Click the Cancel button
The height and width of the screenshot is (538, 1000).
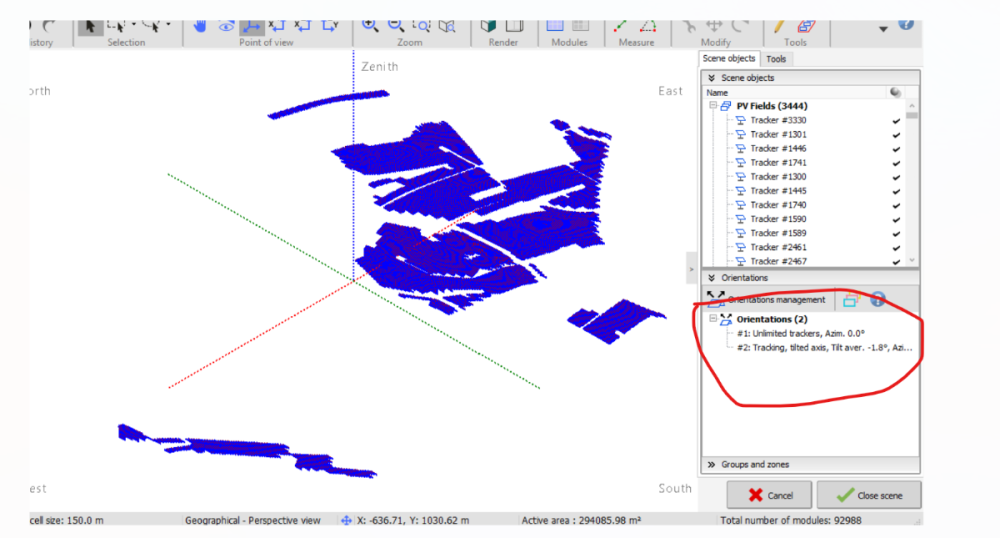[768, 495]
